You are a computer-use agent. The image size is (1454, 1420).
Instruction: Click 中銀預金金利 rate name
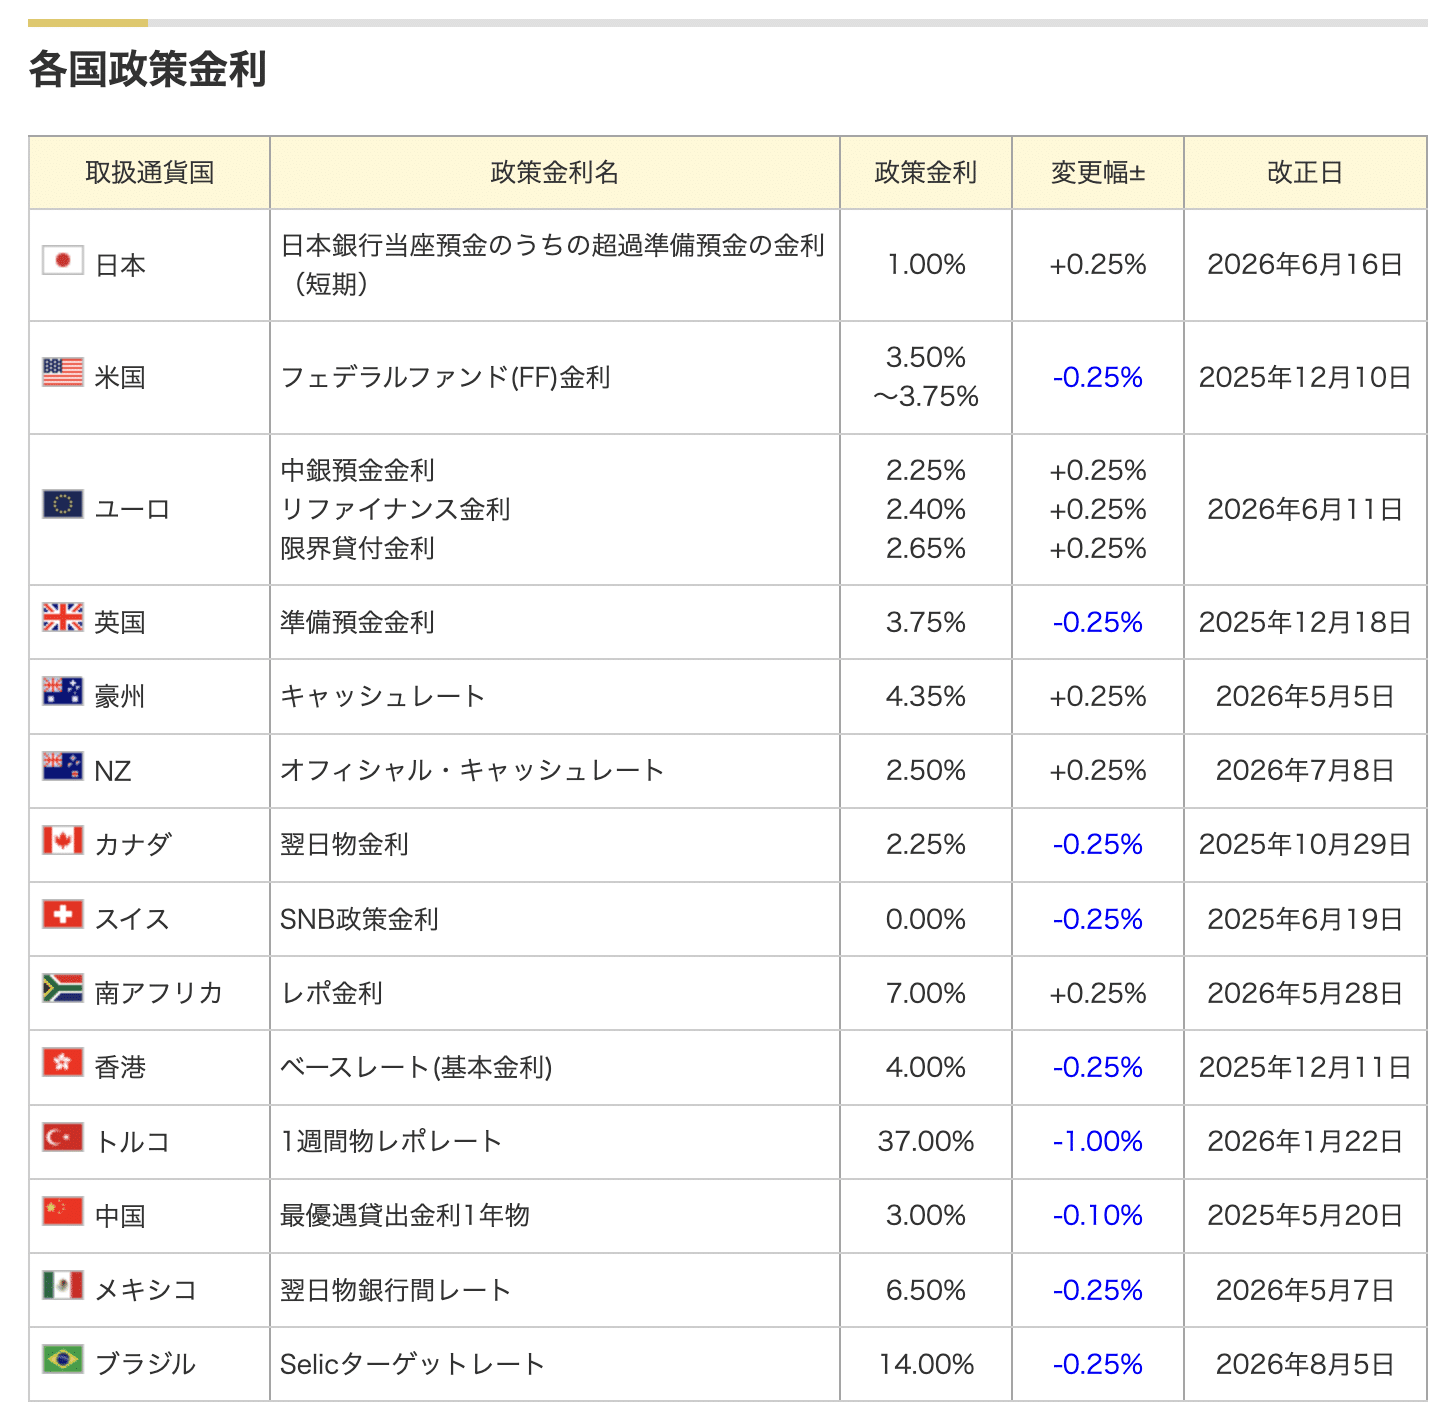click(x=358, y=470)
